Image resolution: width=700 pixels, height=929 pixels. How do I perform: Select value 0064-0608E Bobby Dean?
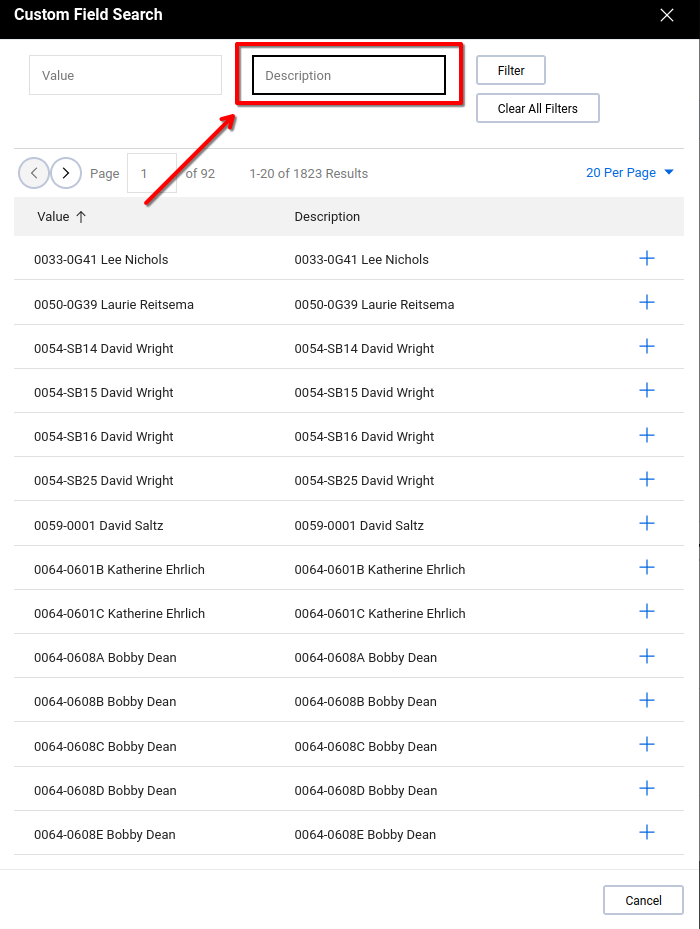(x=105, y=834)
